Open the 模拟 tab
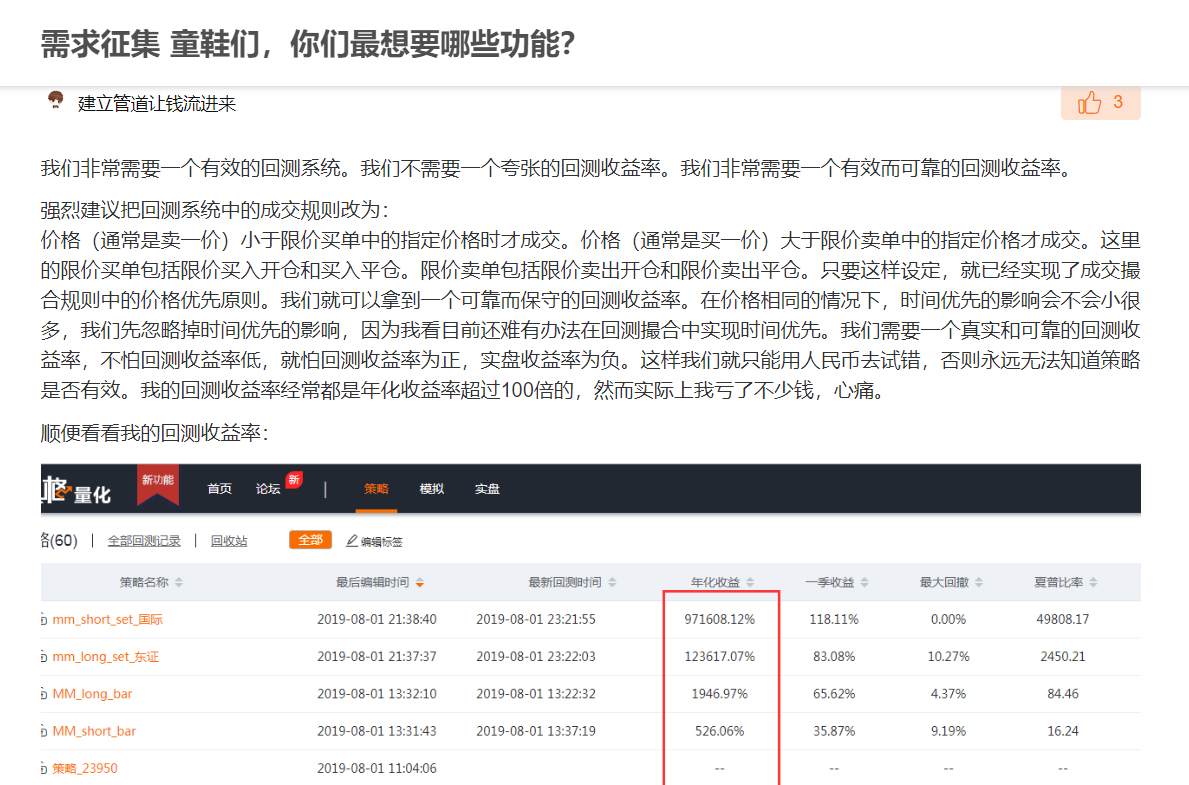This screenshot has height=785, width=1189. pos(431,489)
